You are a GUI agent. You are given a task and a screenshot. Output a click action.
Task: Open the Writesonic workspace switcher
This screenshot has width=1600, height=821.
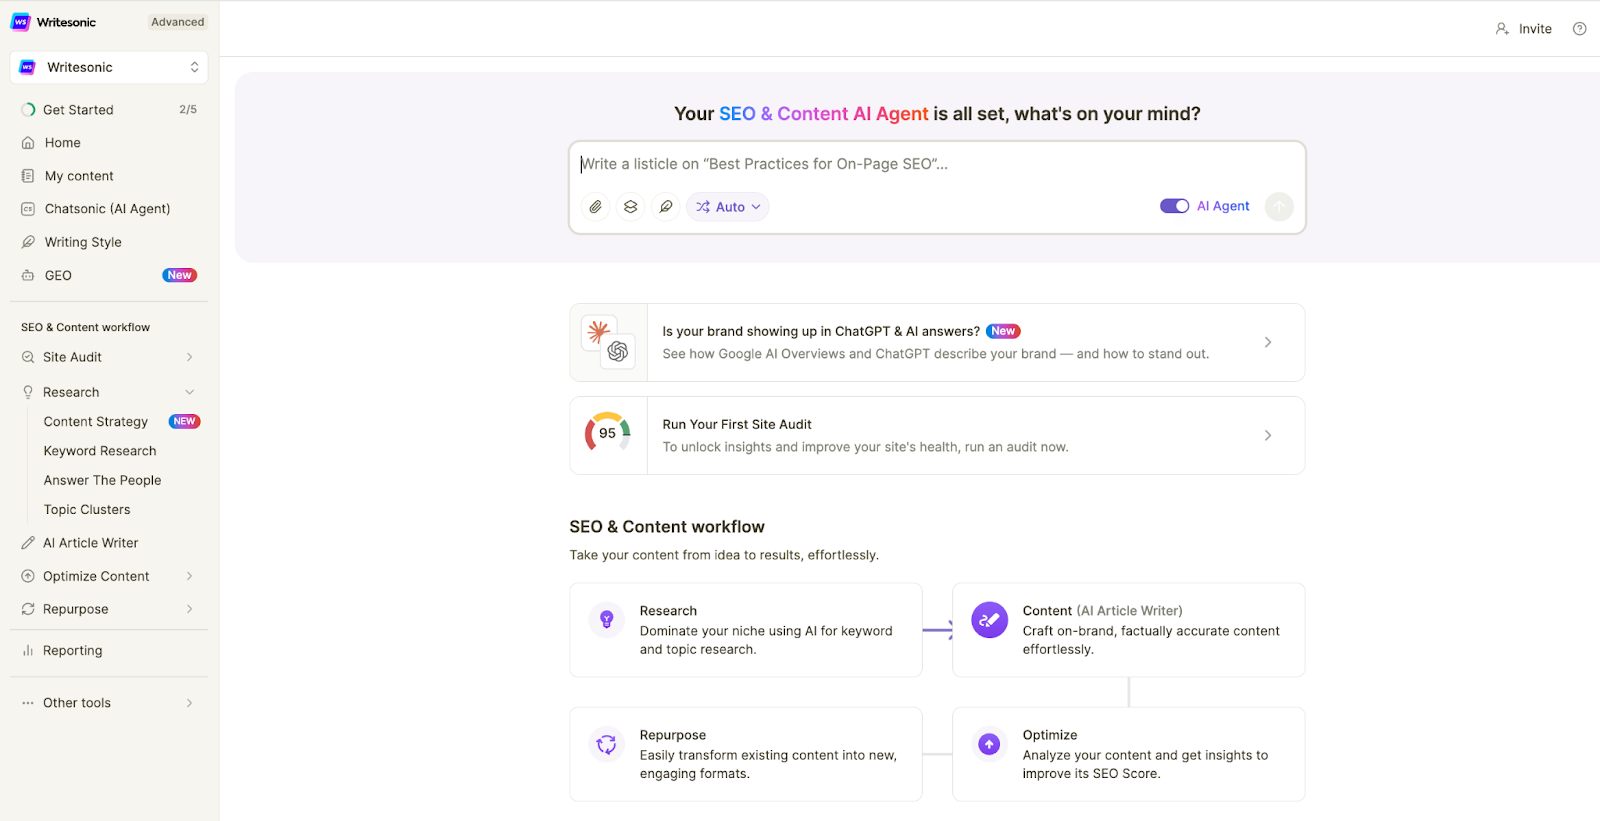click(x=109, y=67)
